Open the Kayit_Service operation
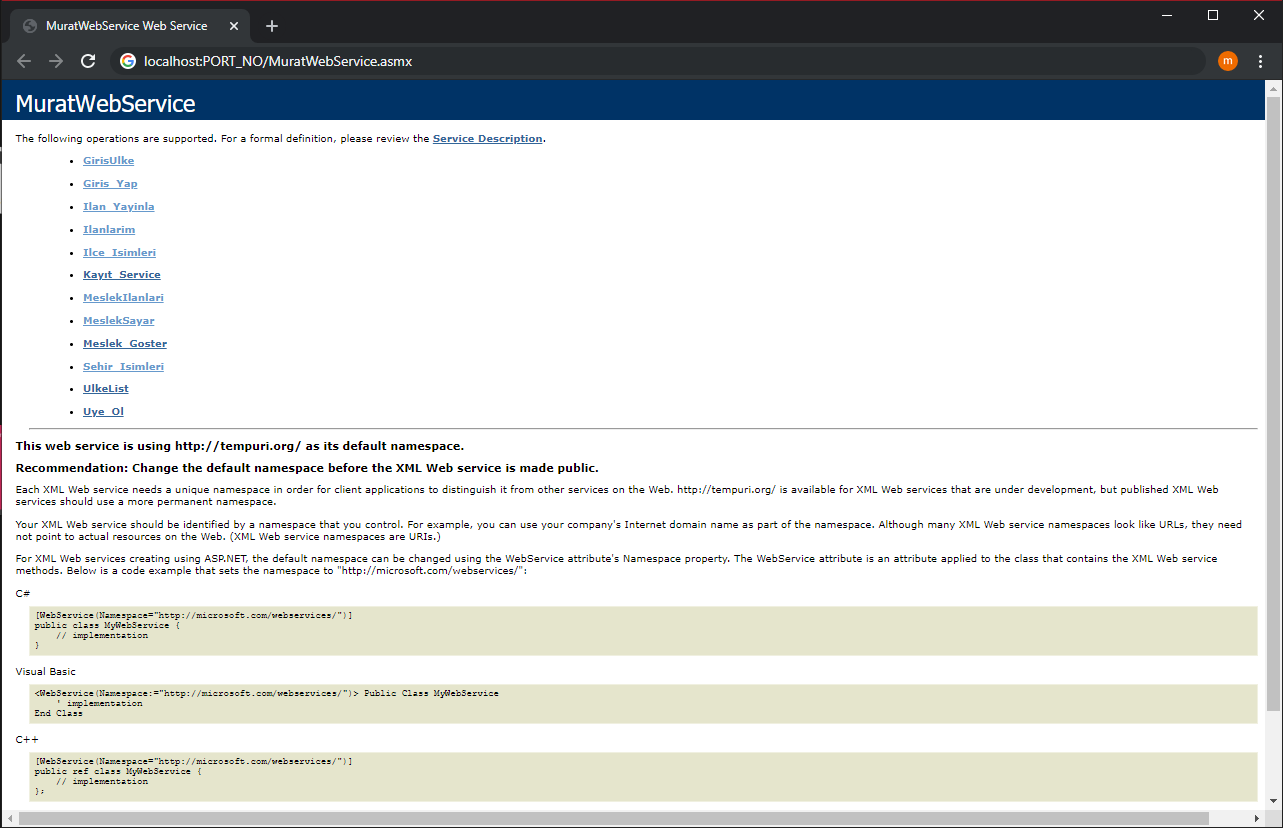The height and width of the screenshot is (828, 1283). 122,274
